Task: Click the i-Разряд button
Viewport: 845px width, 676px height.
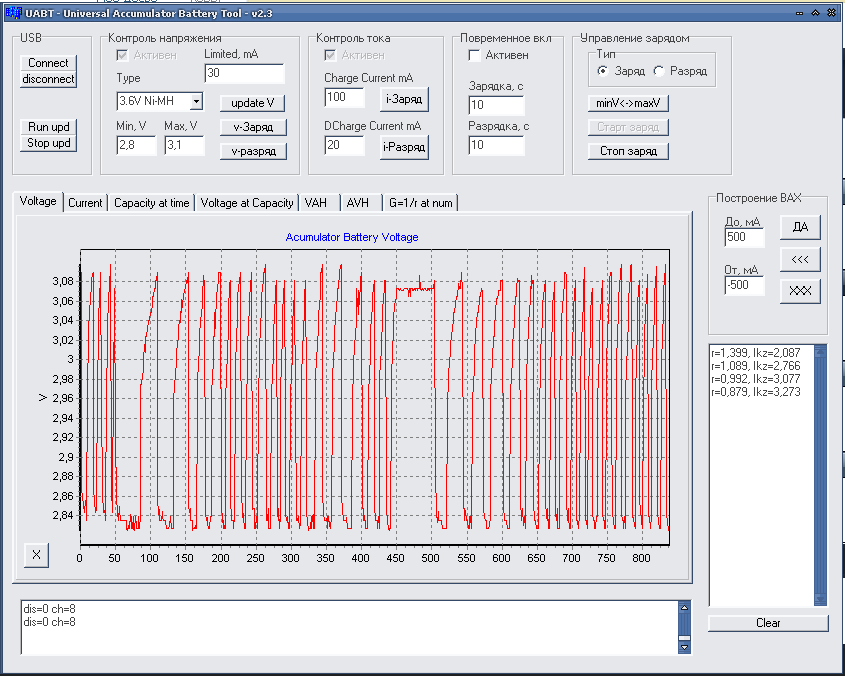Action: coord(404,147)
